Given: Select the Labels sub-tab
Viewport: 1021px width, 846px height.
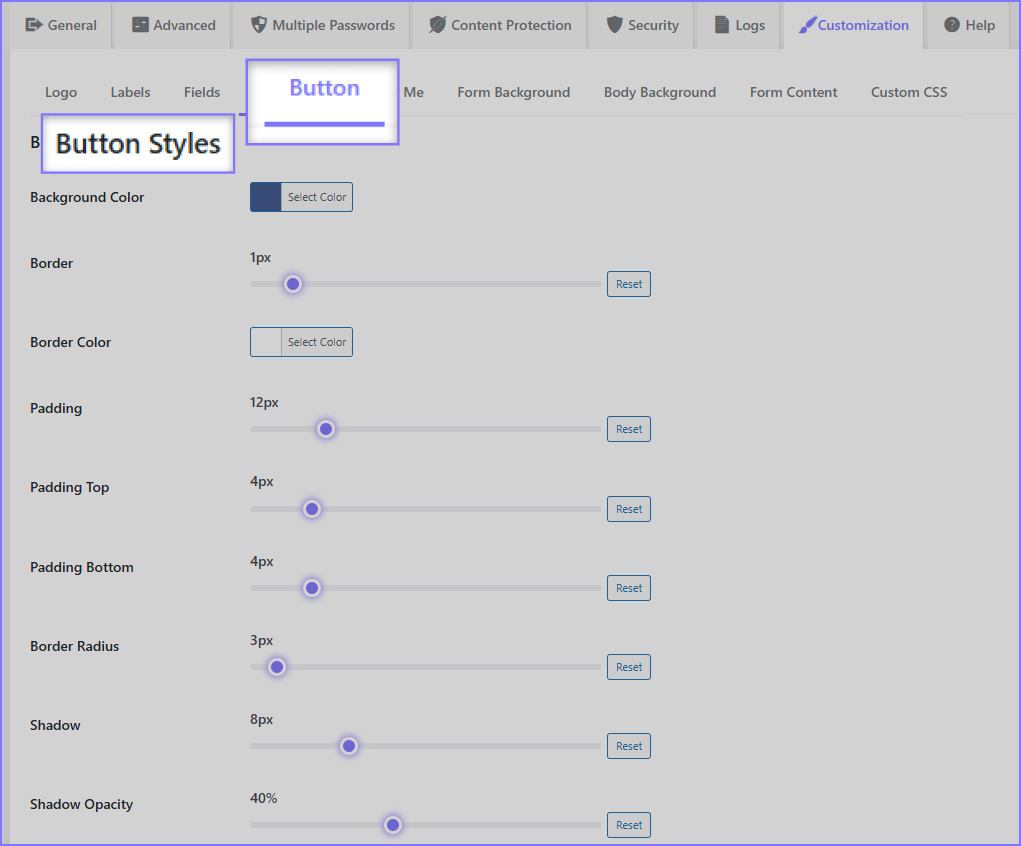Looking at the screenshot, I should point(130,92).
